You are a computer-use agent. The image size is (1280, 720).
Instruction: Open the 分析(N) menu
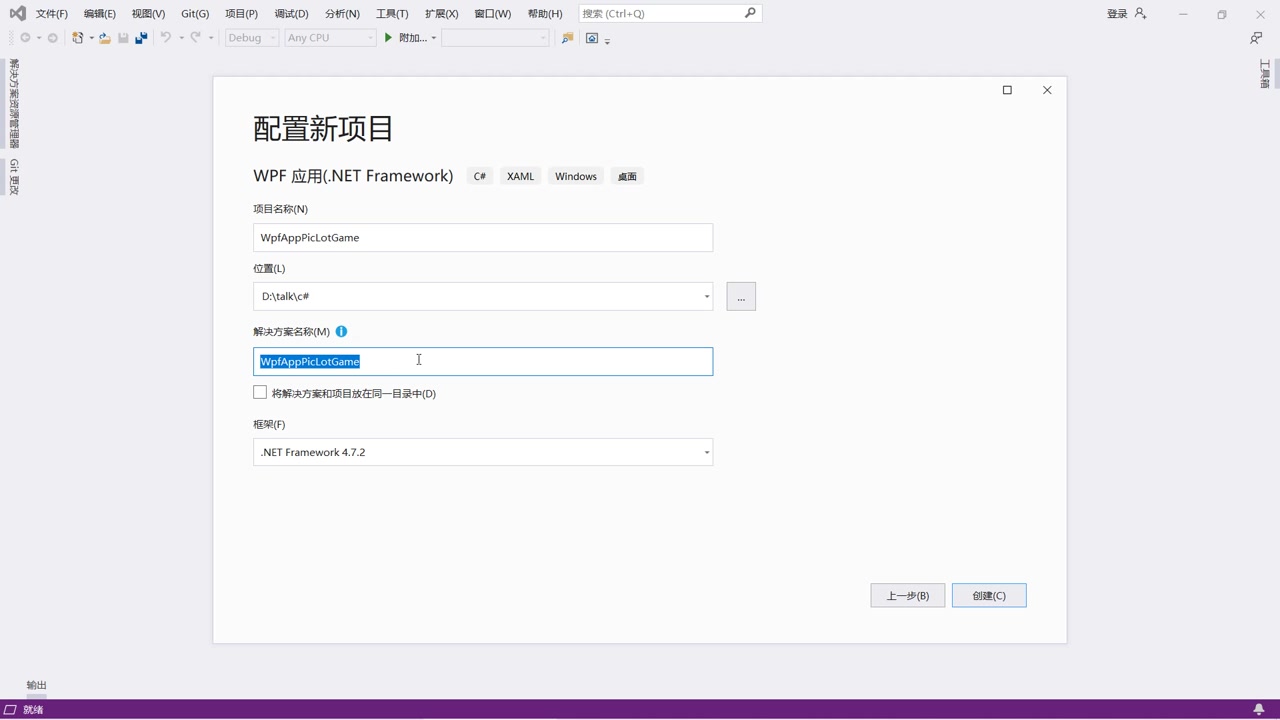342,13
